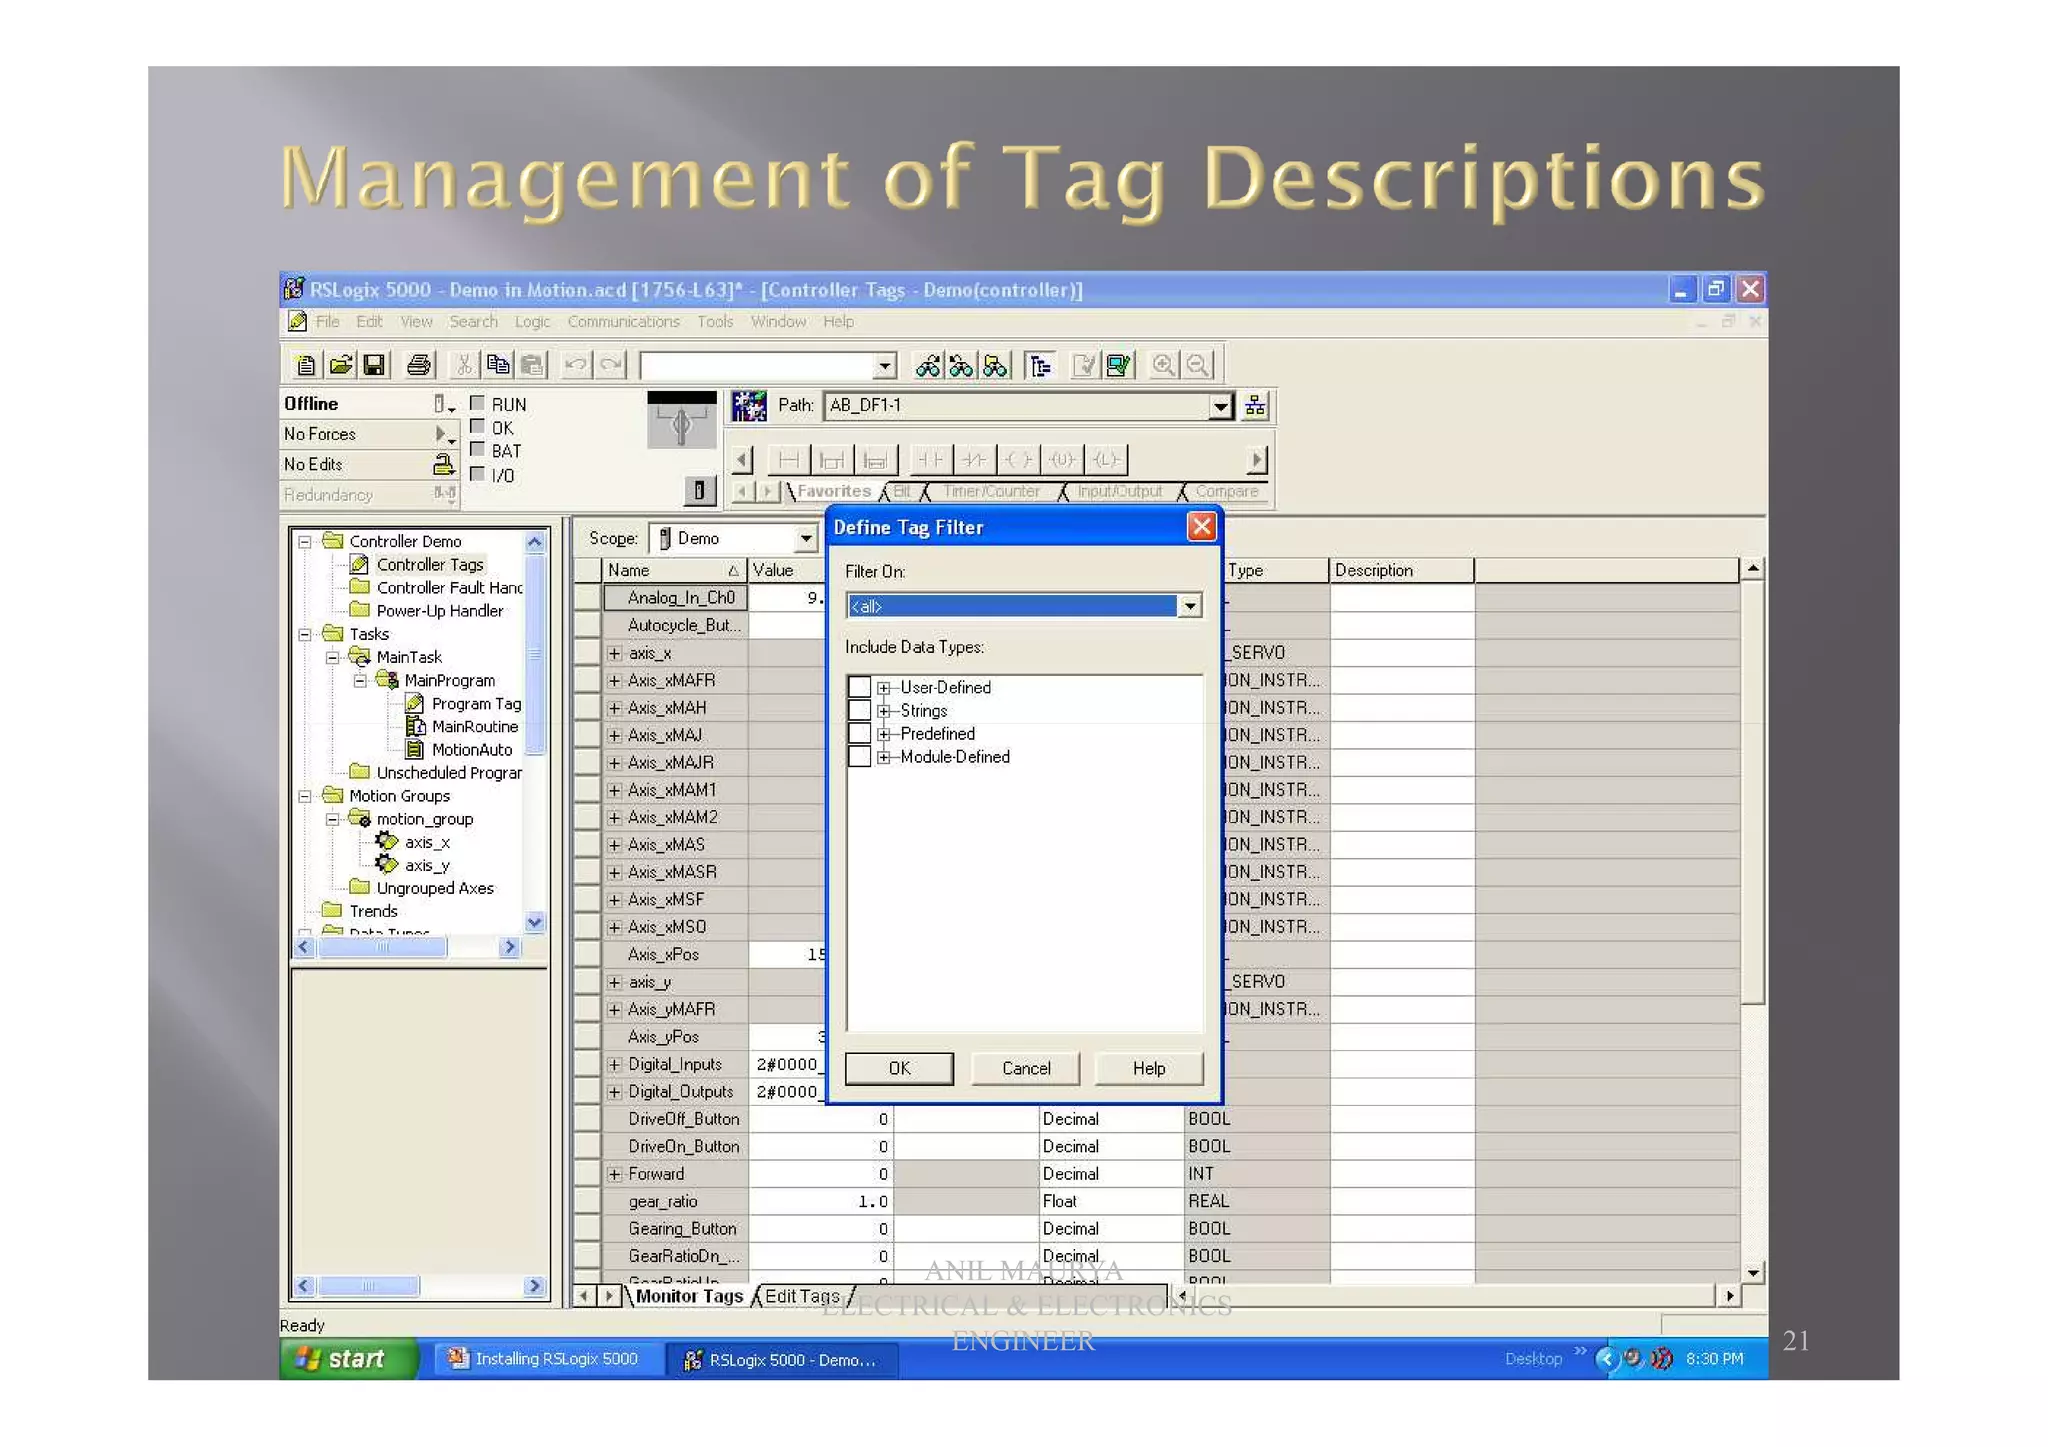
Task: Open the Scope Demo dropdown
Action: [x=805, y=539]
